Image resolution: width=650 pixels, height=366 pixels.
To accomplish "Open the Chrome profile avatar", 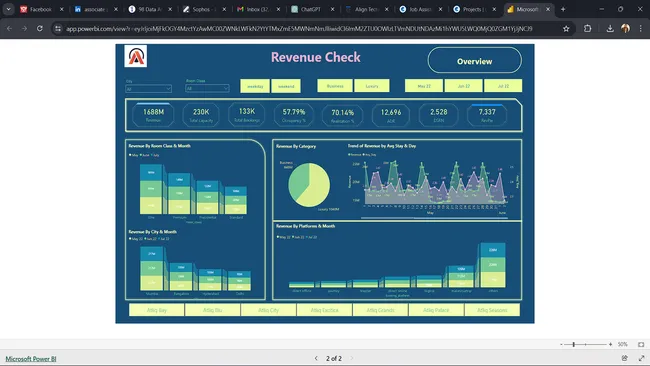I will [x=626, y=28].
